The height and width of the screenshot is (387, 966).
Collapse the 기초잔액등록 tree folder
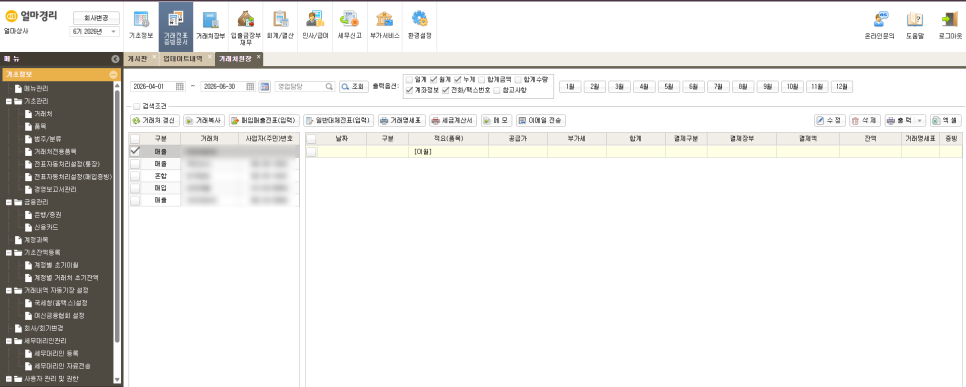[9, 252]
